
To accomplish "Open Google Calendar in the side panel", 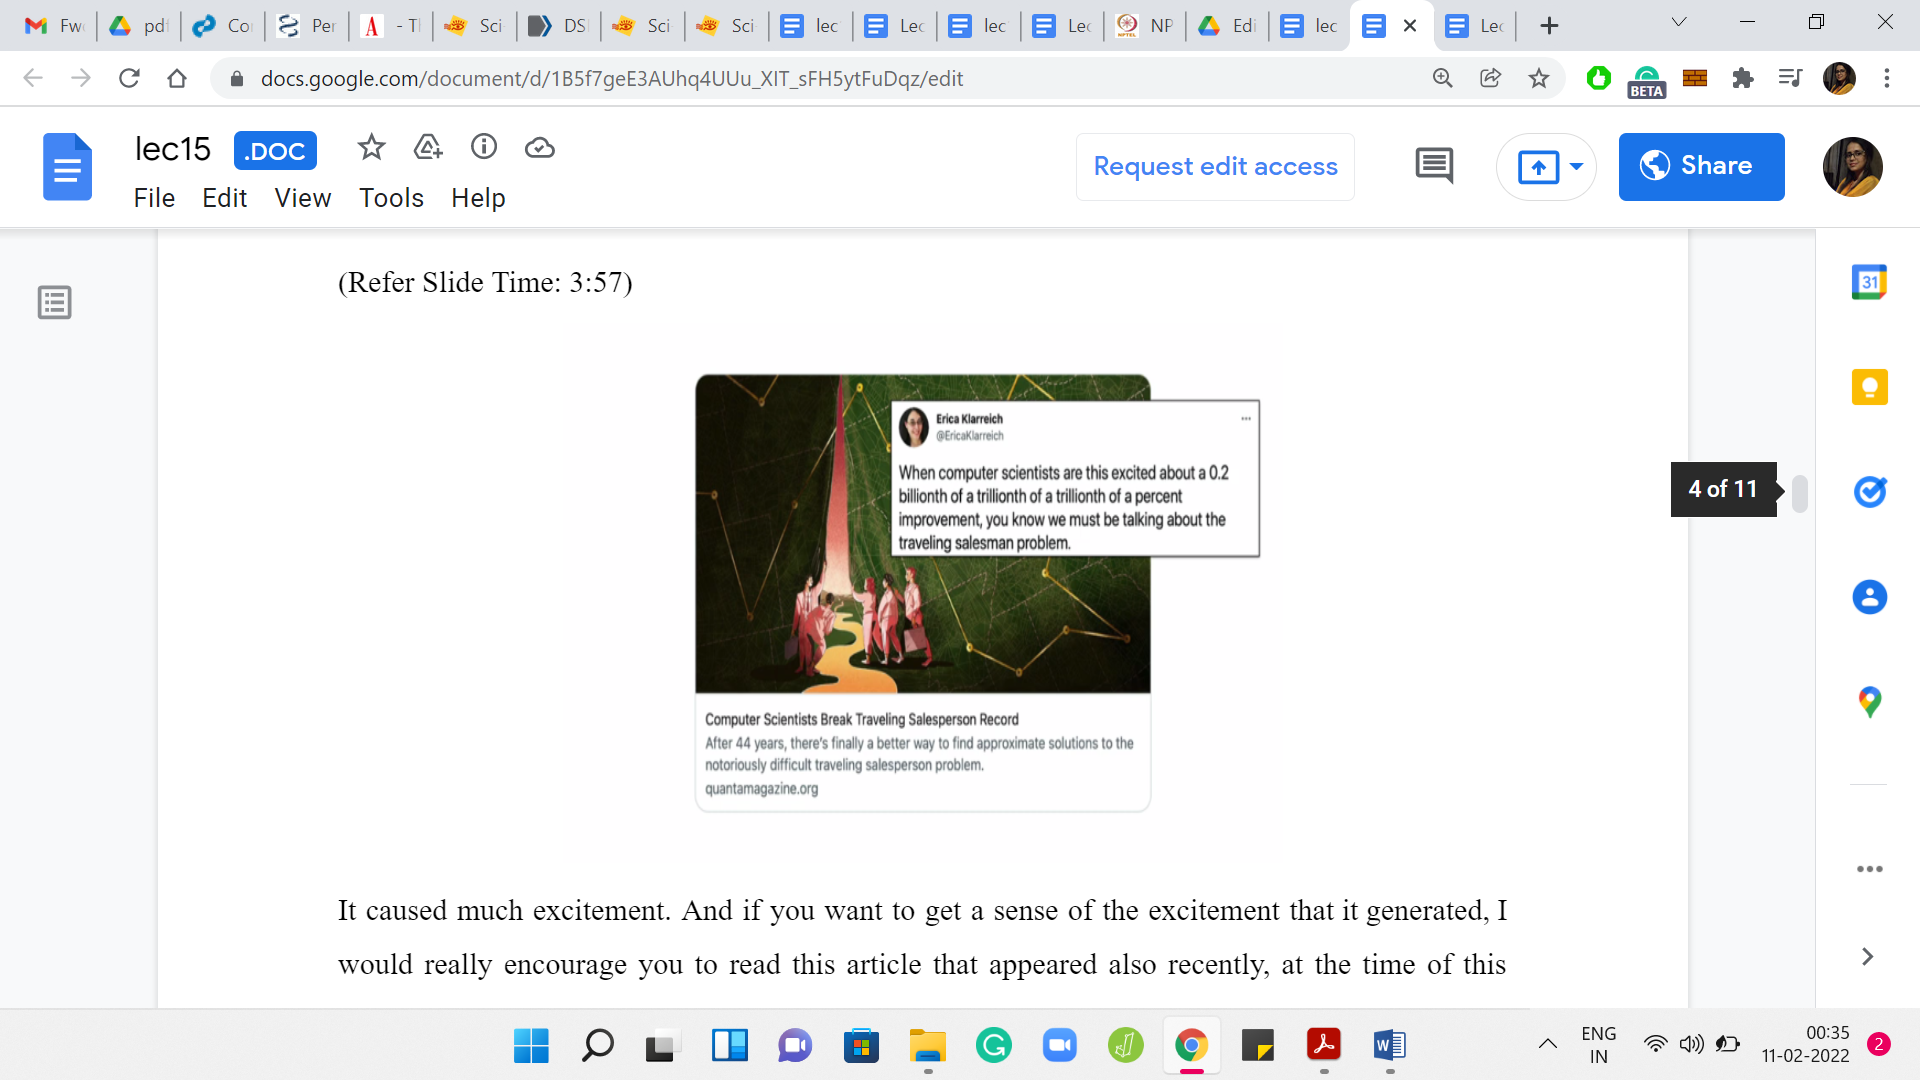I will click(1869, 283).
